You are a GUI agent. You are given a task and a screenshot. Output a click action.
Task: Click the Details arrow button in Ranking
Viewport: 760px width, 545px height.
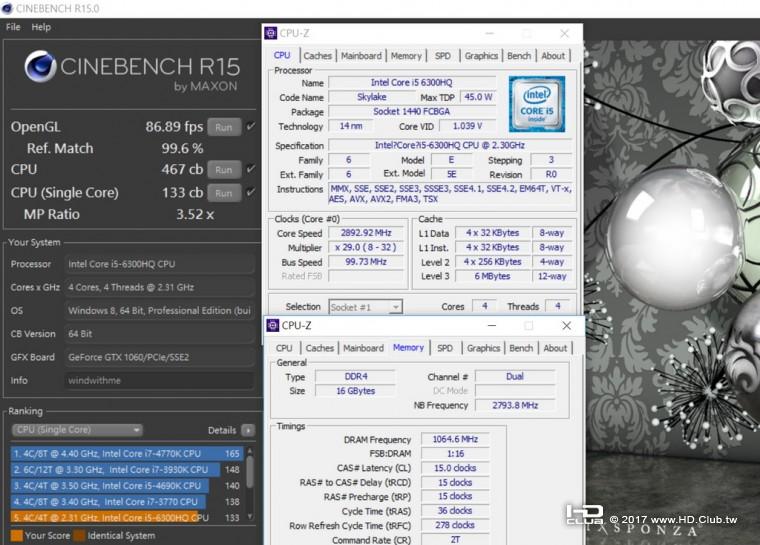247,430
